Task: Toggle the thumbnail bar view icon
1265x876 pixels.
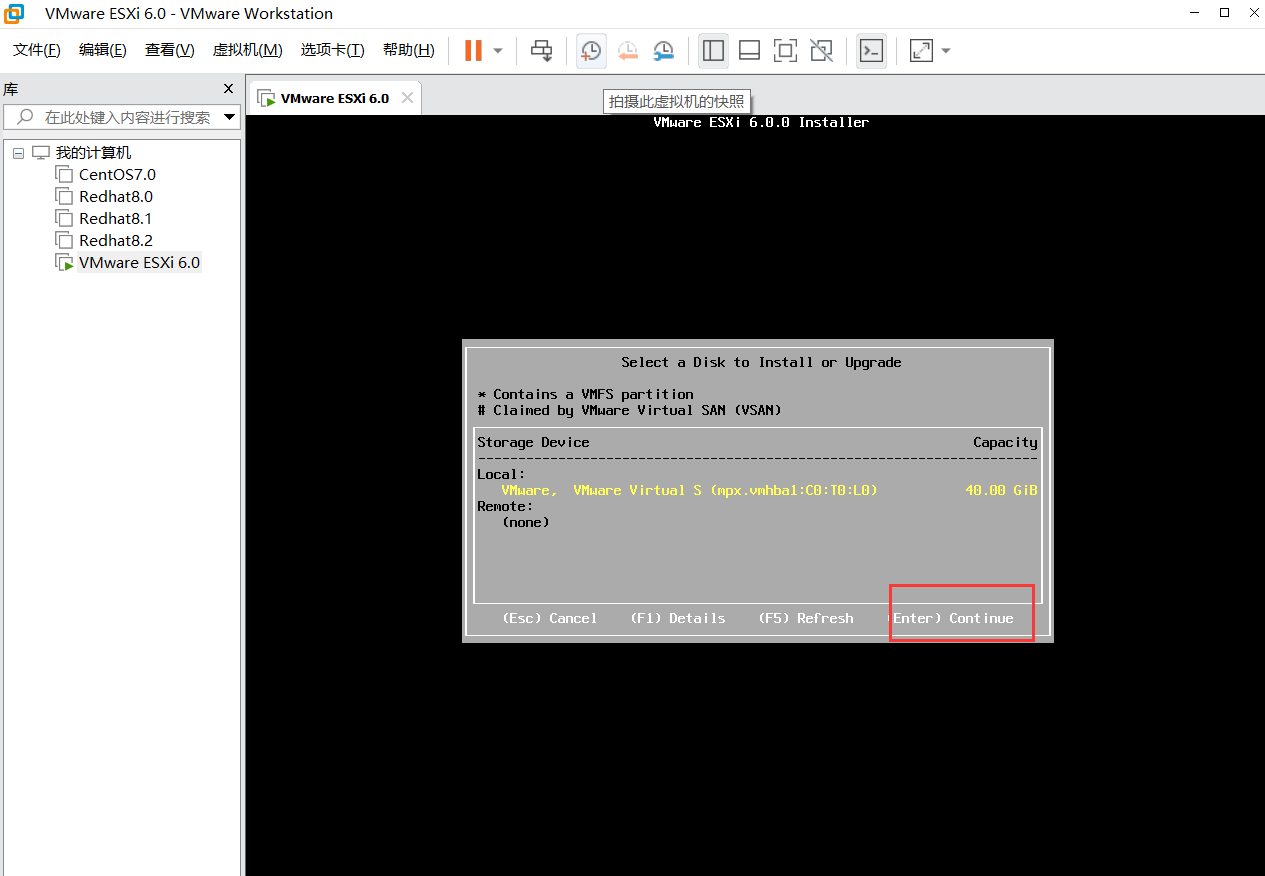Action: click(749, 50)
